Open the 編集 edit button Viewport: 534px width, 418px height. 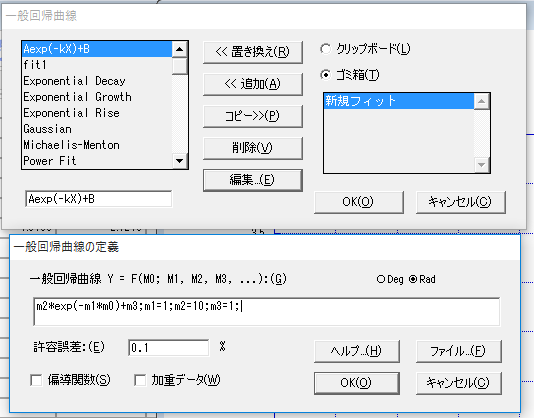[x=253, y=180]
